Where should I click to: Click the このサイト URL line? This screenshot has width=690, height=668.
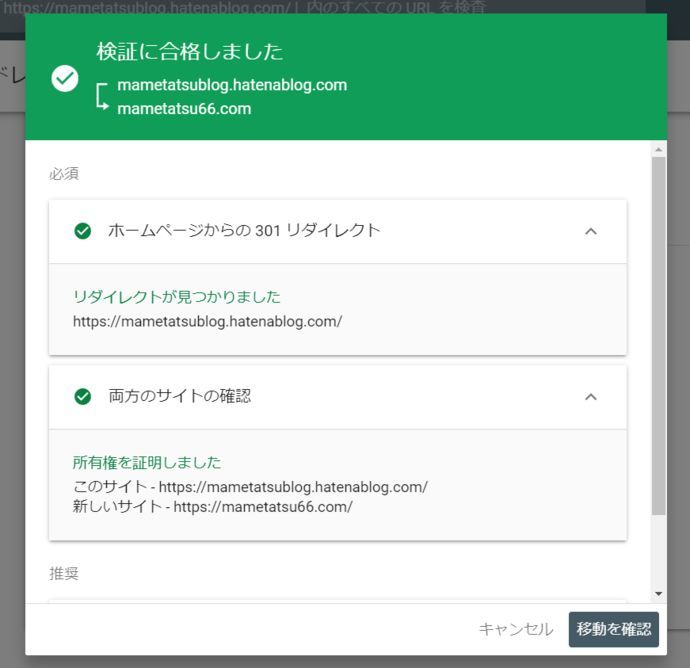coord(250,487)
